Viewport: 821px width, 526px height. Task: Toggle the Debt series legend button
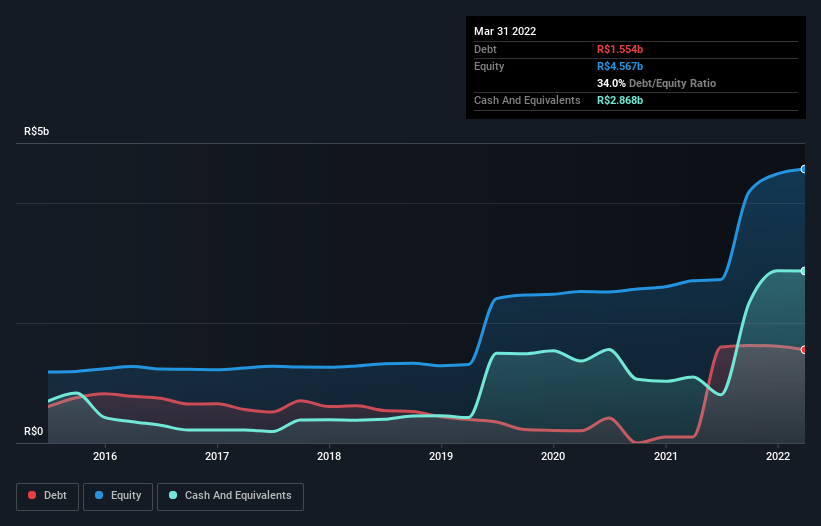click(x=48, y=496)
